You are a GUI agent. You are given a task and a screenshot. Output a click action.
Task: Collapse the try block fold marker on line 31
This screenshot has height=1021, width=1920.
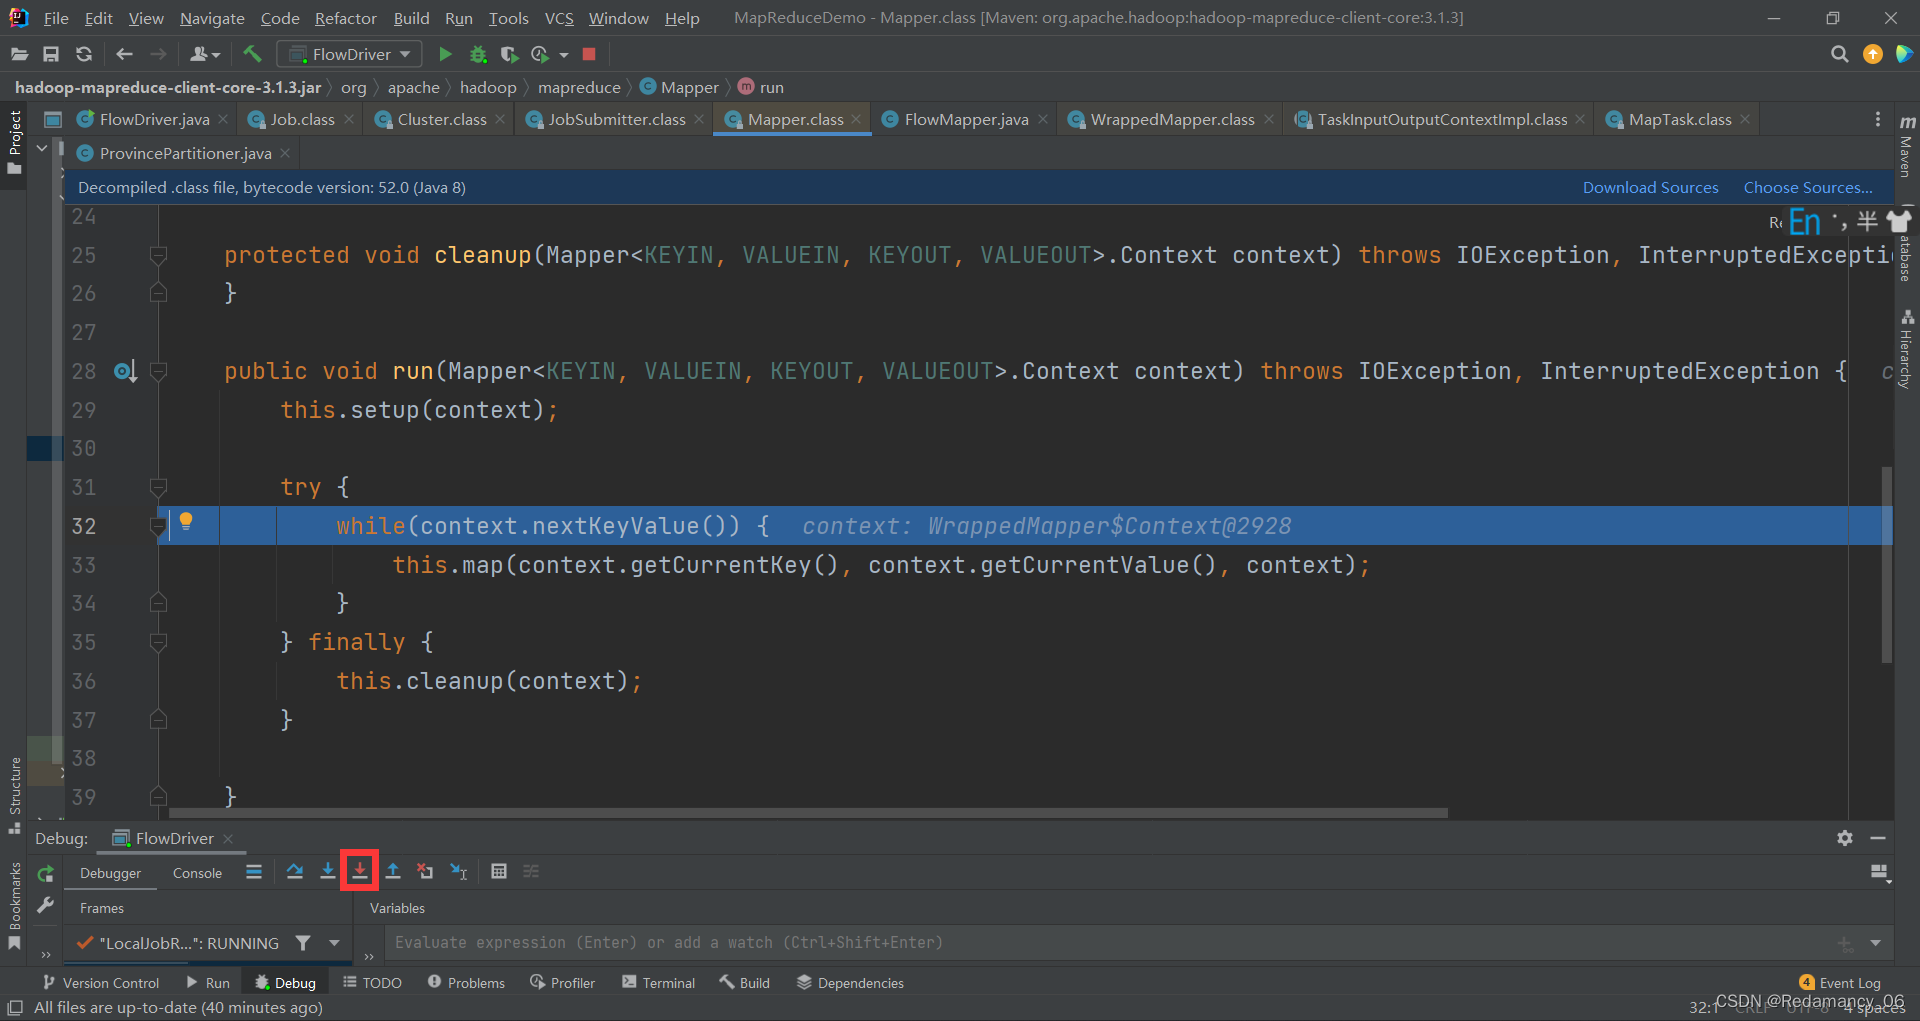point(158,487)
